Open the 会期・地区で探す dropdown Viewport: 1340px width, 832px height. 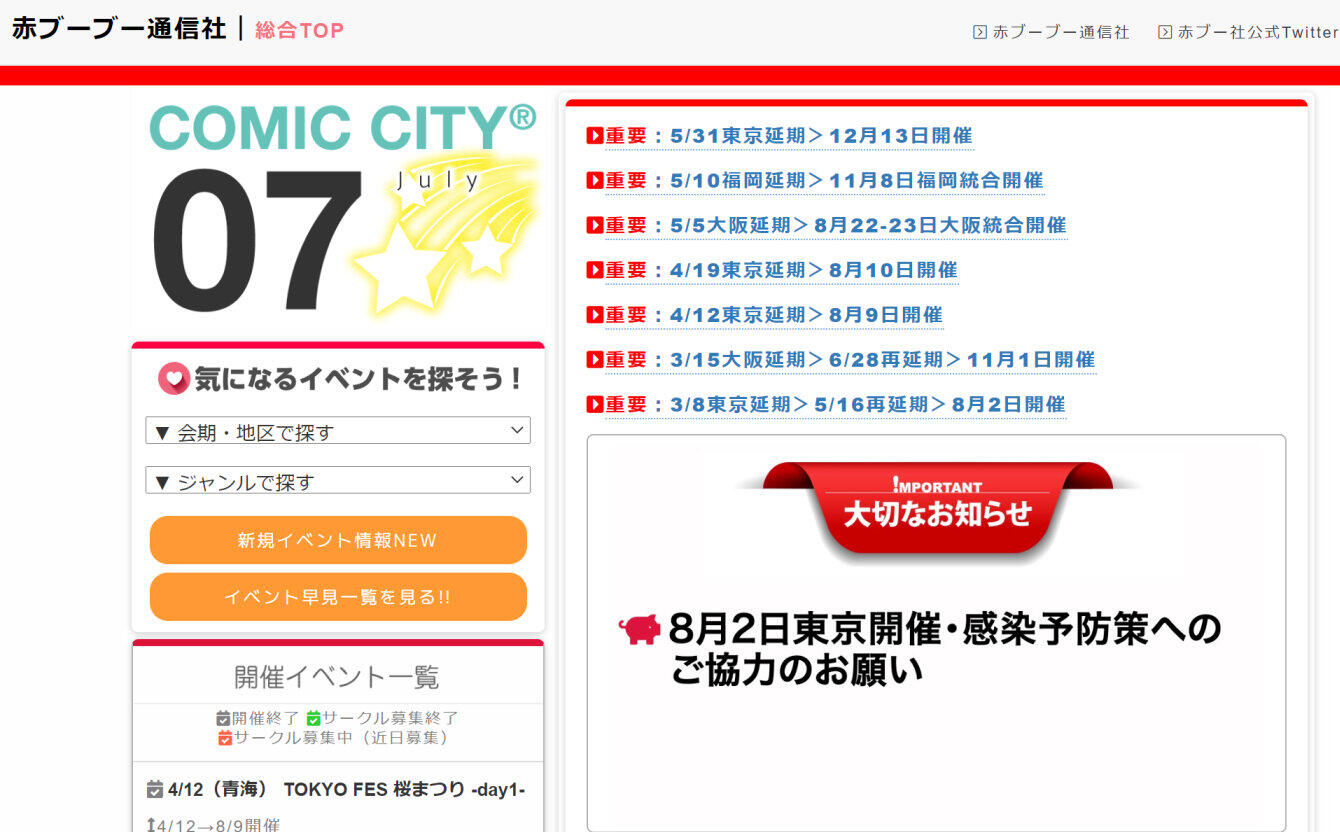[x=338, y=430]
